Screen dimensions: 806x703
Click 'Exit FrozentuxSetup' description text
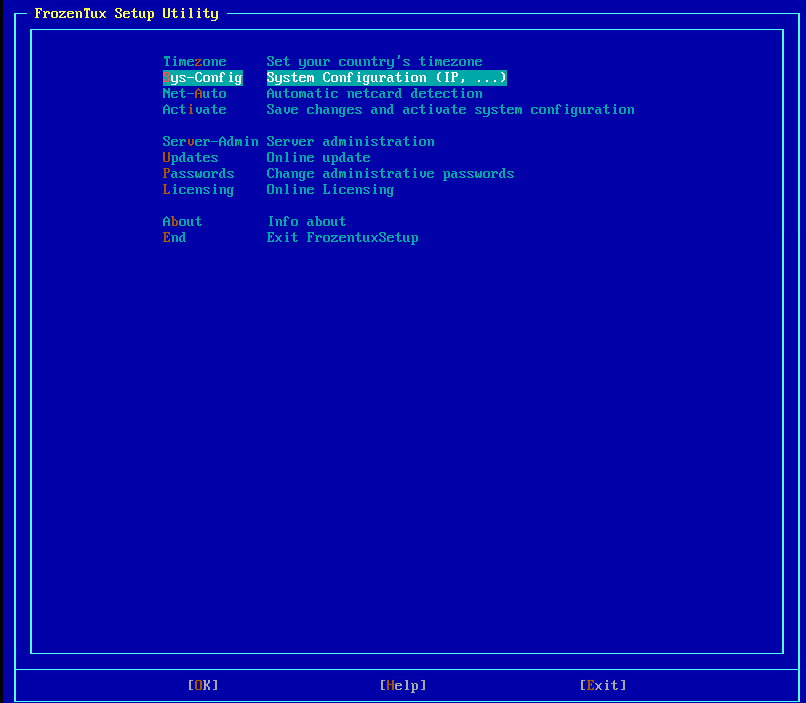point(342,237)
